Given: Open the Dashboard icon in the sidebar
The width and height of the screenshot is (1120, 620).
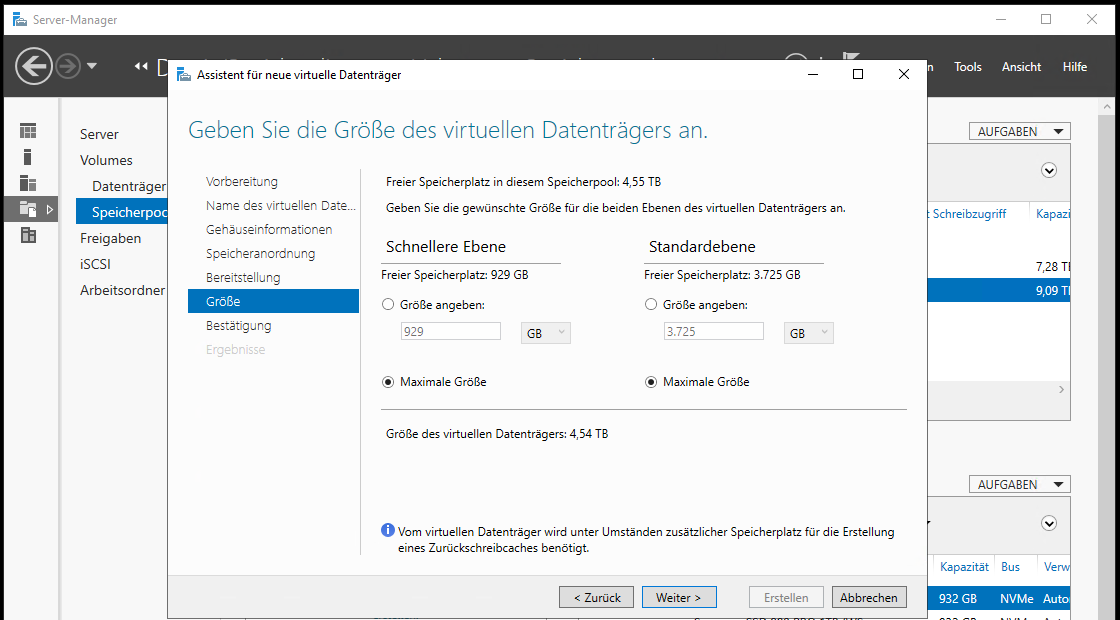Looking at the screenshot, I should pyautogui.click(x=28, y=131).
